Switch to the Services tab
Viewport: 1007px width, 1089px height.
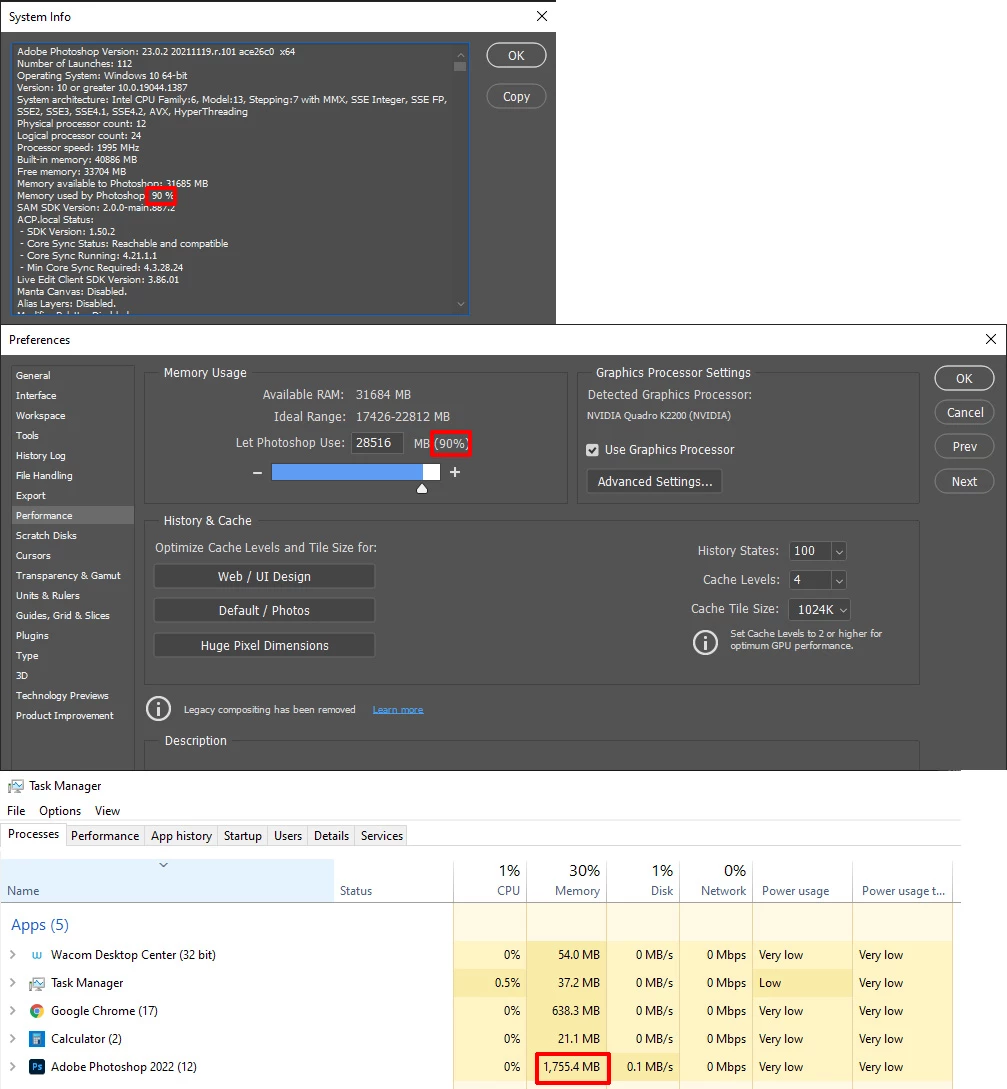381,836
